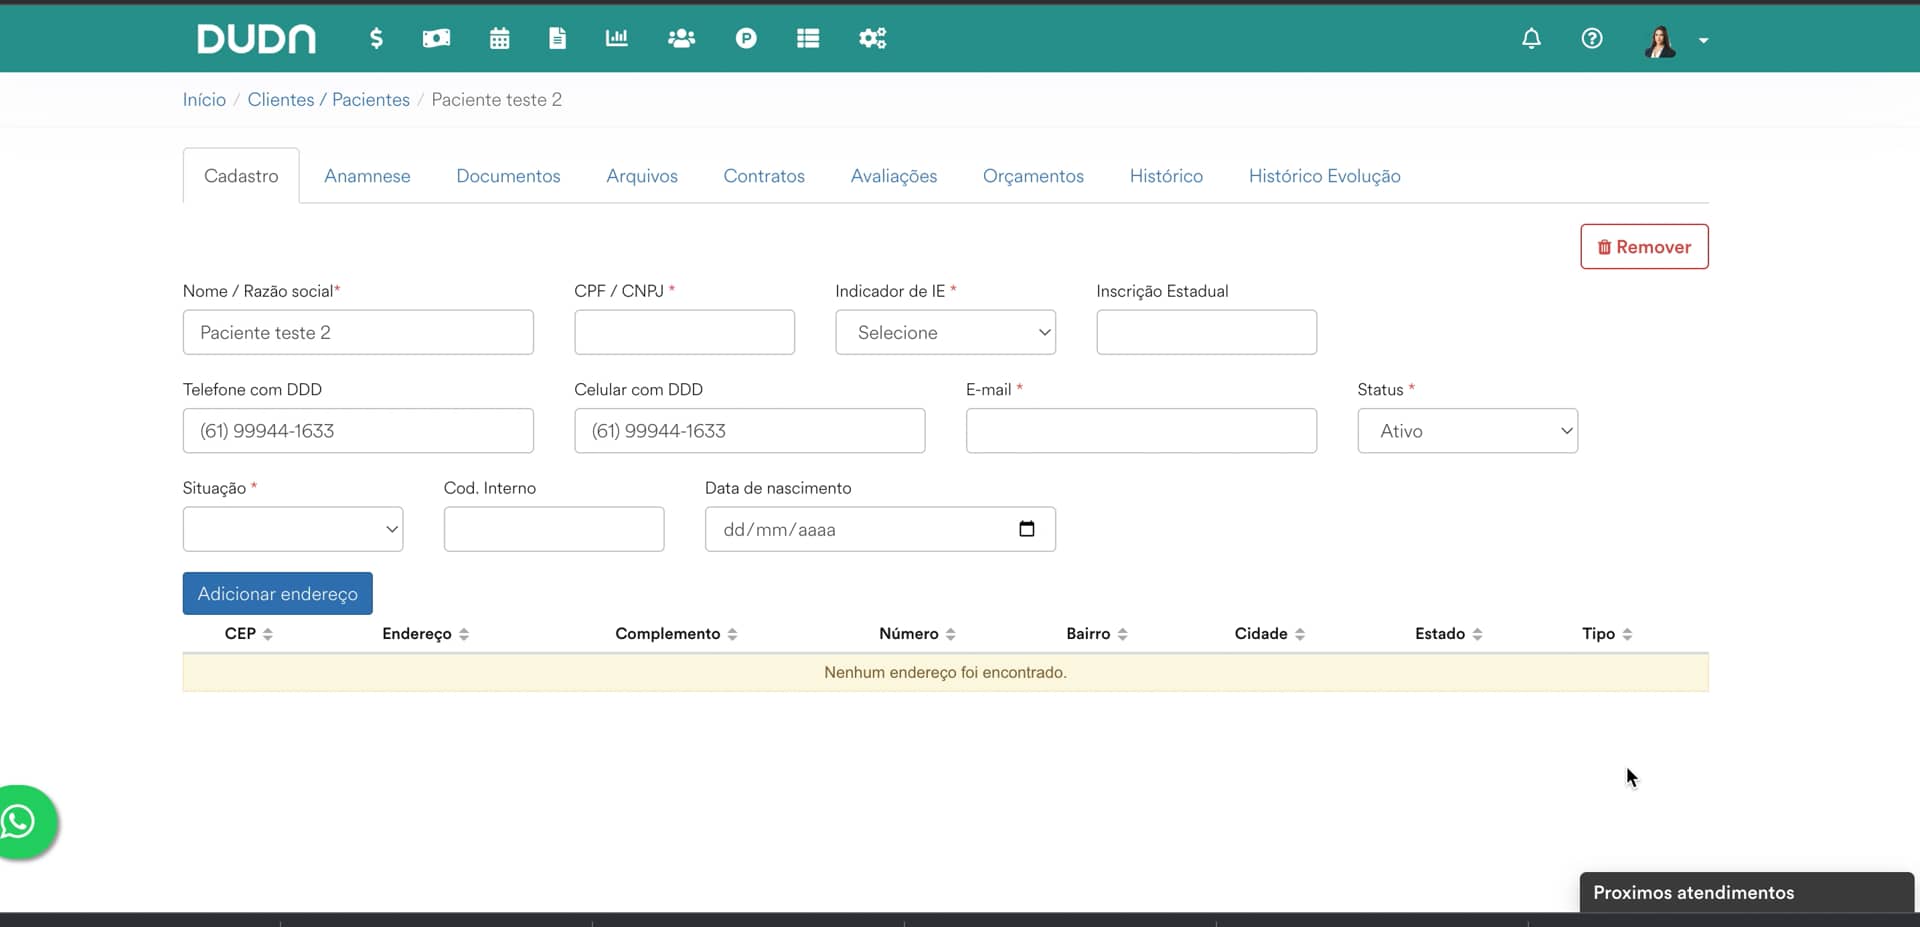Open the Status dropdown showing Ativo
The height and width of the screenshot is (927, 1920).
pos(1466,430)
